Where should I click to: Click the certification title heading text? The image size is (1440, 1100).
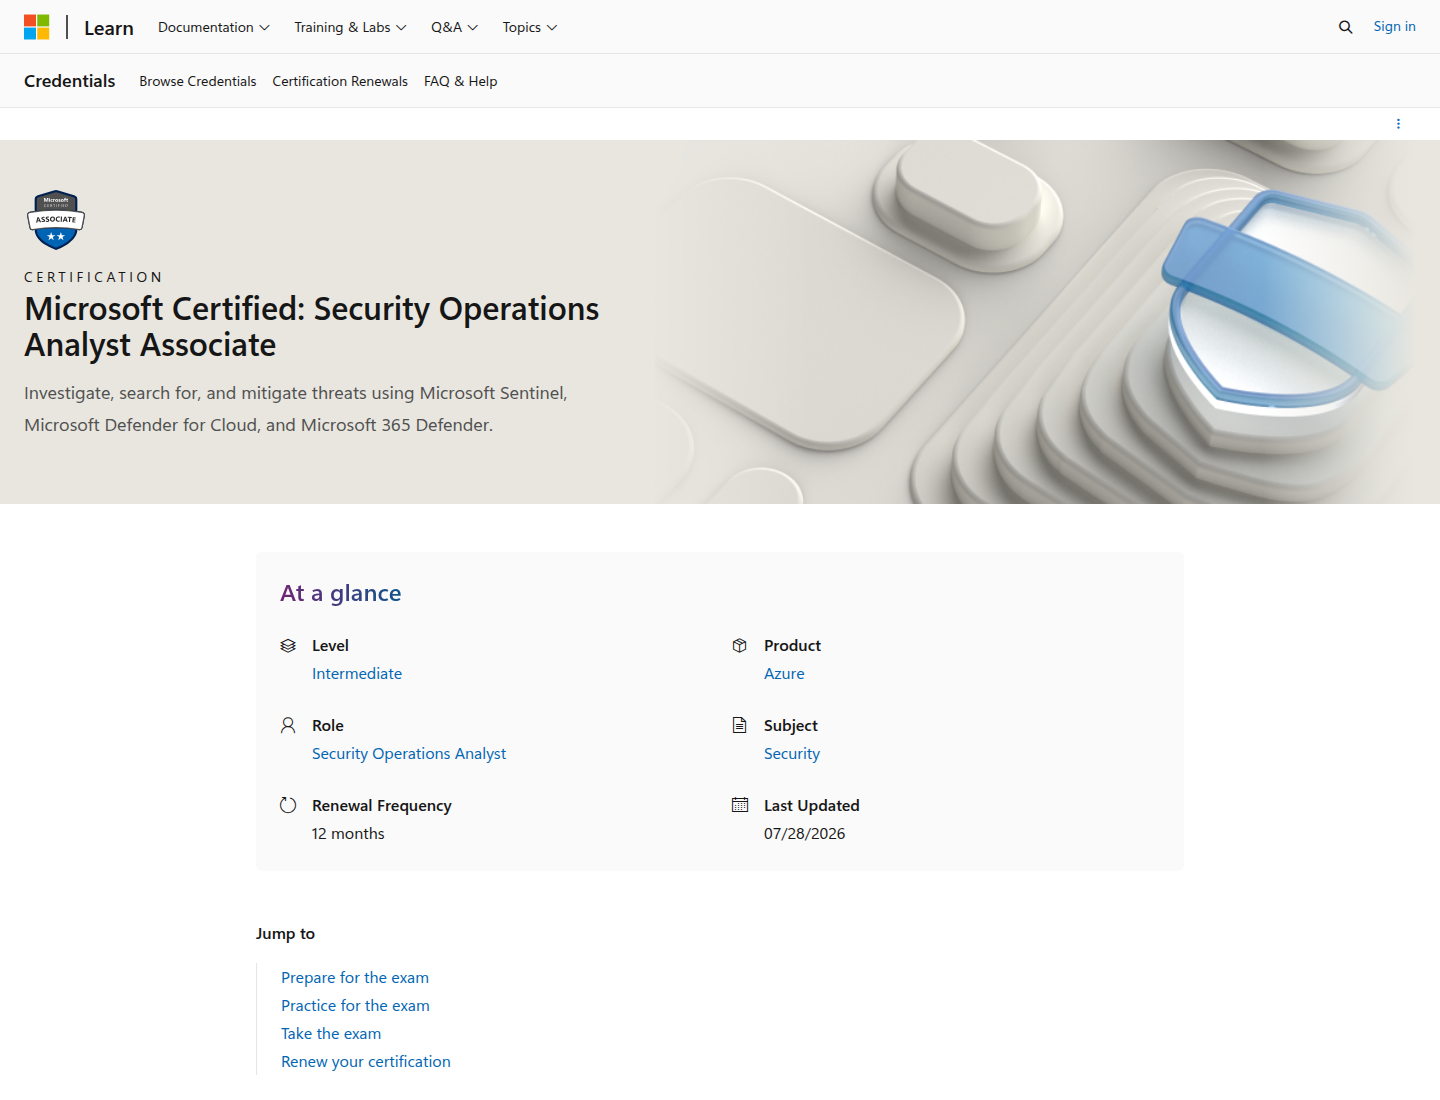312,327
